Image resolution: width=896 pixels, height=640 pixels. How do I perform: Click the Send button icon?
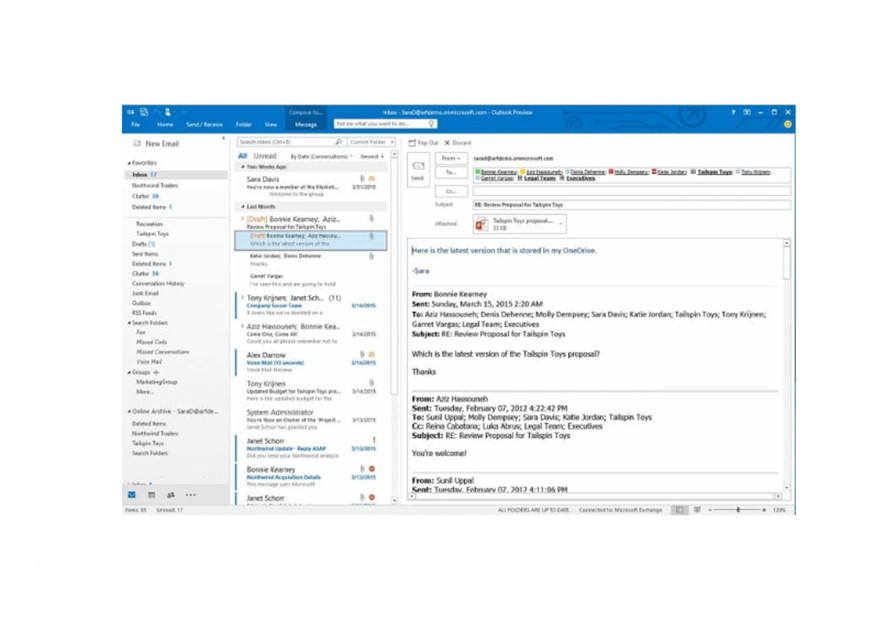click(x=418, y=170)
